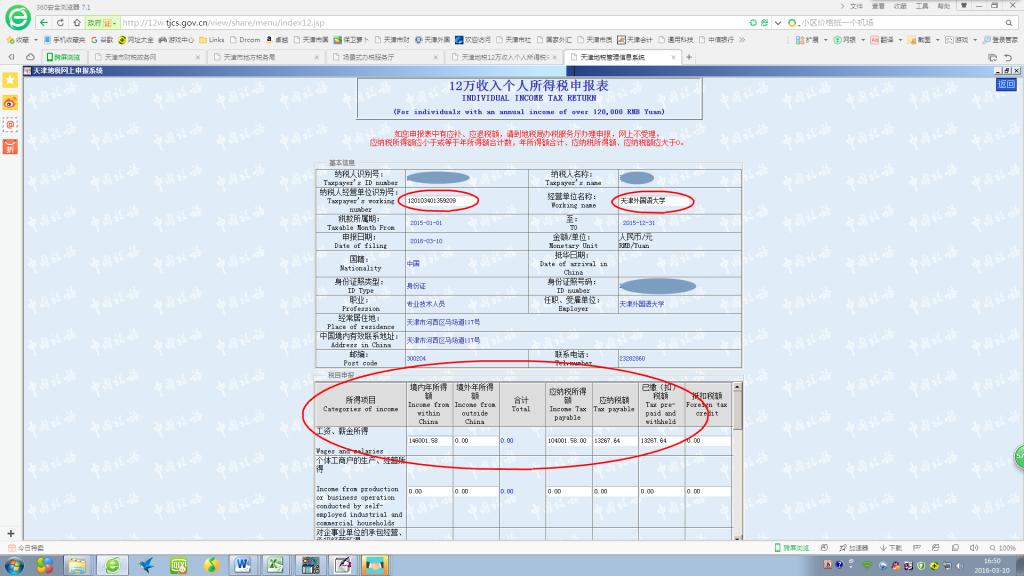Click the 登录管家 login manager button
This screenshot has width=1024, height=576.
pyautogui.click(x=1000, y=40)
